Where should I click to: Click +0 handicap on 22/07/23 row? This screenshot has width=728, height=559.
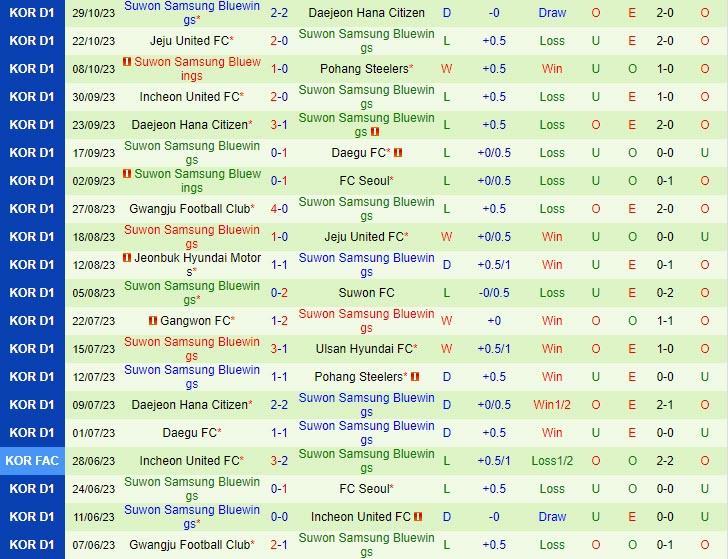point(494,321)
